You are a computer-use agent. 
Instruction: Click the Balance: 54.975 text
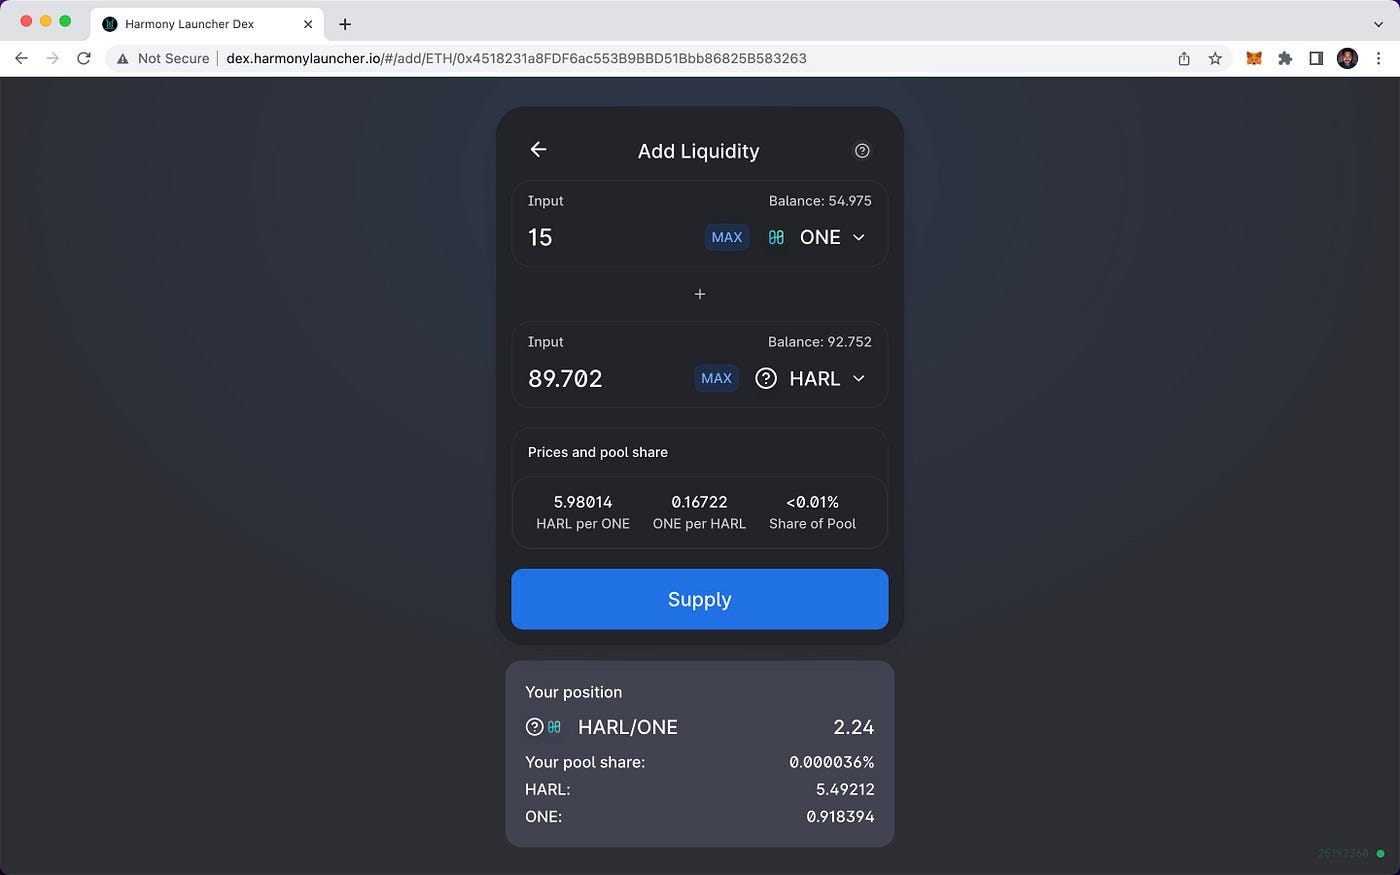click(820, 201)
